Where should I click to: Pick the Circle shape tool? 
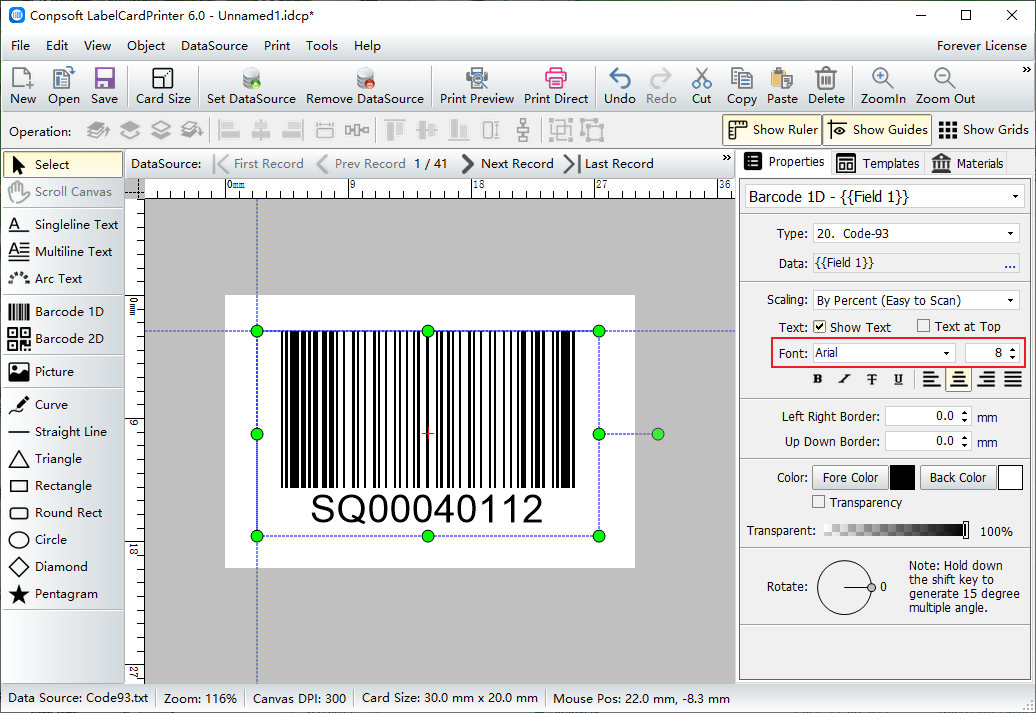point(63,540)
